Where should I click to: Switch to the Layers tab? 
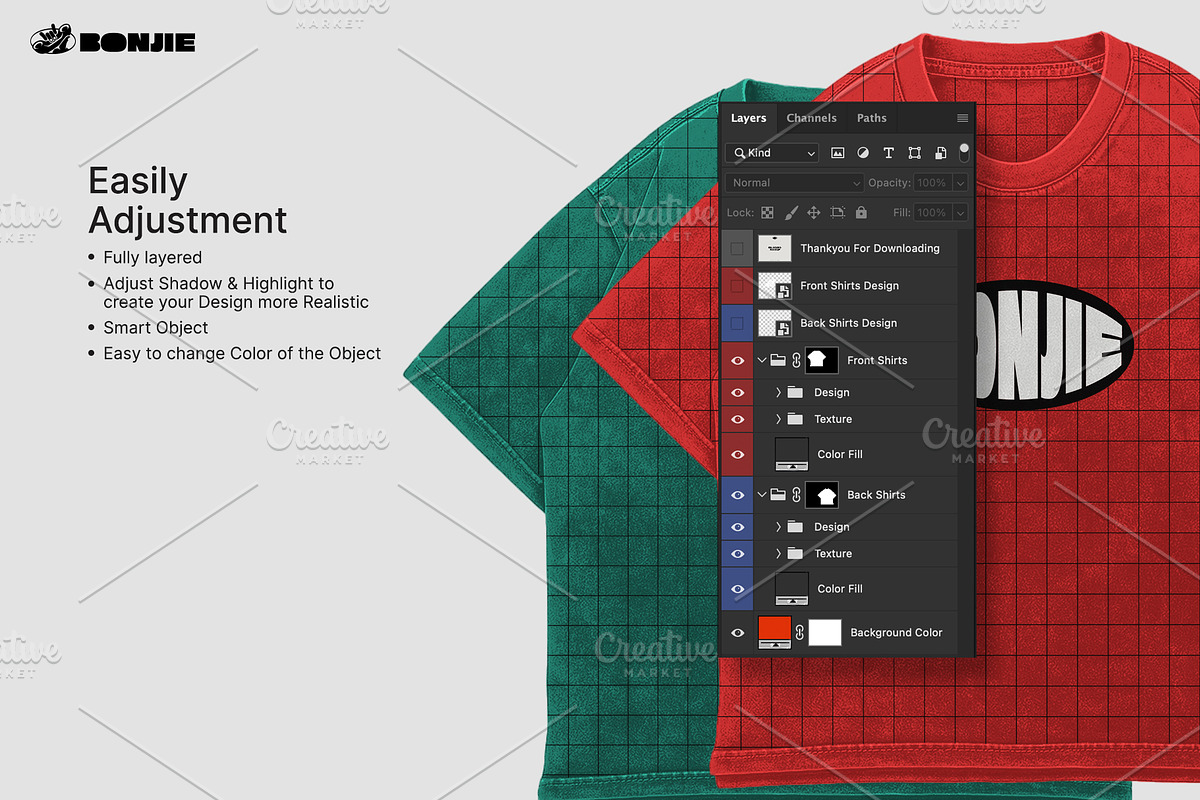pos(748,118)
